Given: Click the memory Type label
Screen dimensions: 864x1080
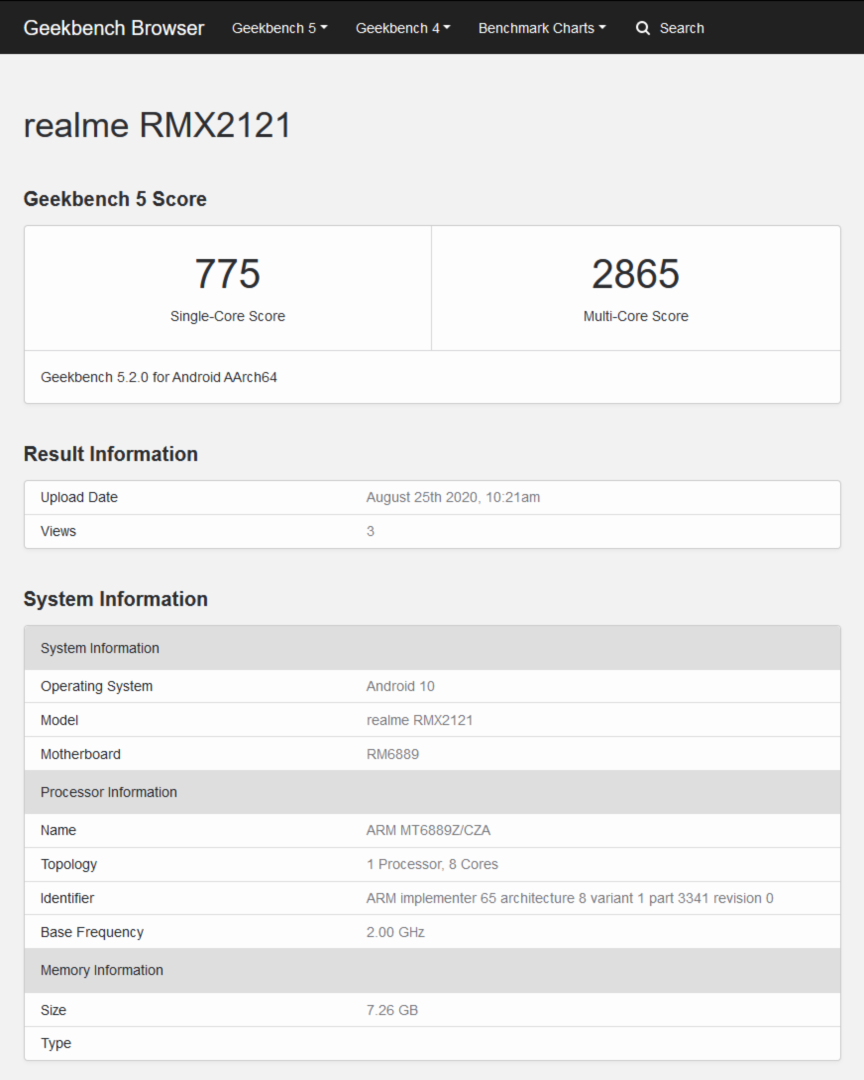Looking at the screenshot, I should (x=56, y=1043).
